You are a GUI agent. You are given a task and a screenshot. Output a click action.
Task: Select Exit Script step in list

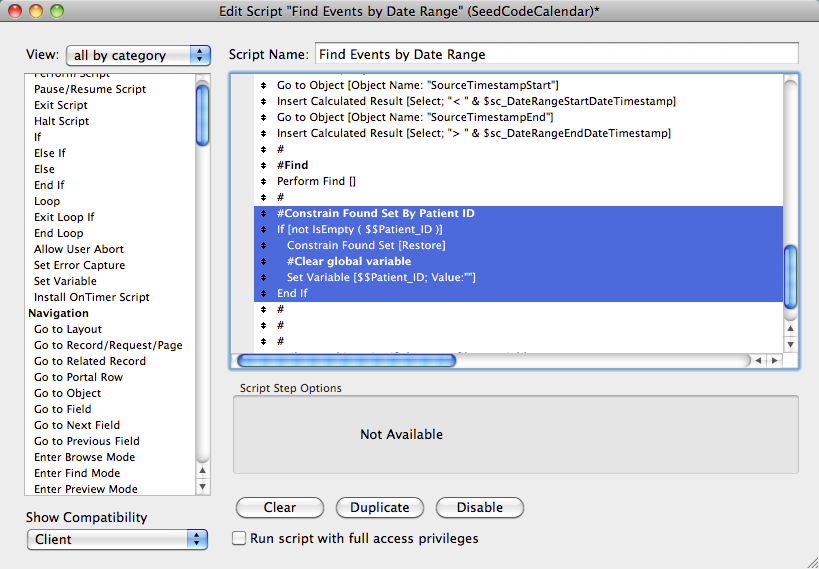coord(61,105)
